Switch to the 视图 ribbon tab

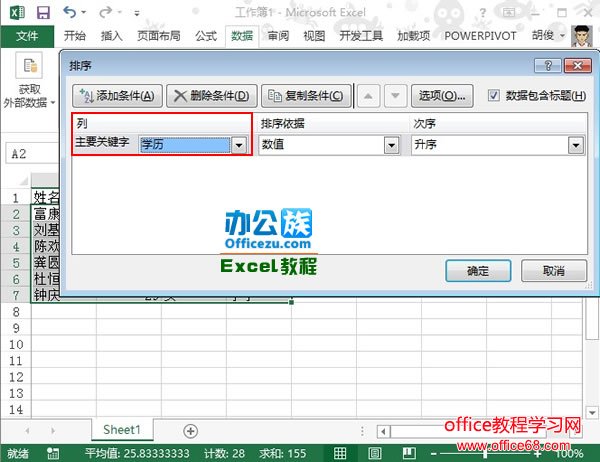coord(314,36)
